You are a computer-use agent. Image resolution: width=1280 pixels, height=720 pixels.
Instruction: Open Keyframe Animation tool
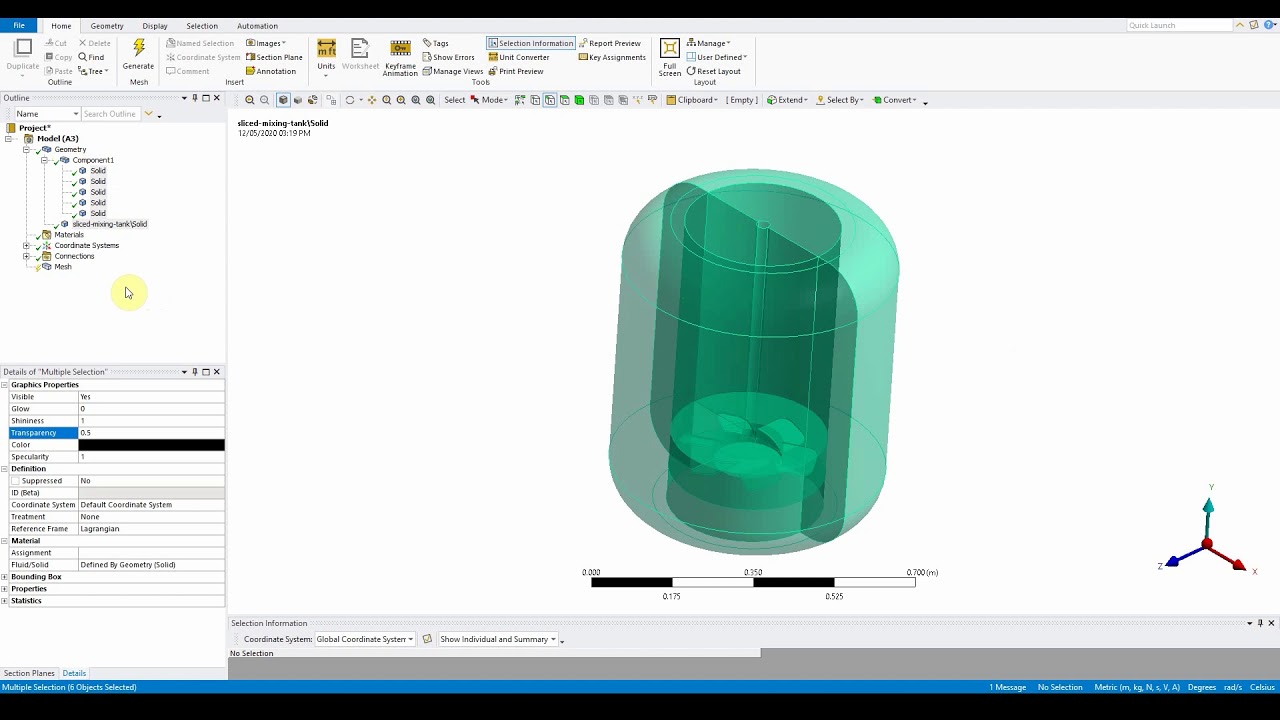[x=400, y=57]
